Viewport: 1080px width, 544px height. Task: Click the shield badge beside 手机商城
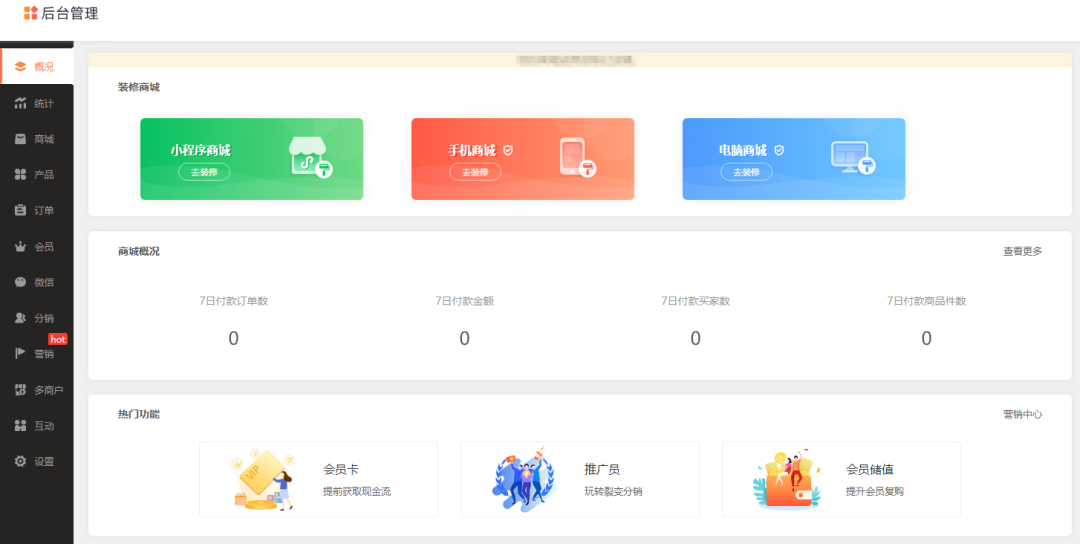(x=508, y=150)
